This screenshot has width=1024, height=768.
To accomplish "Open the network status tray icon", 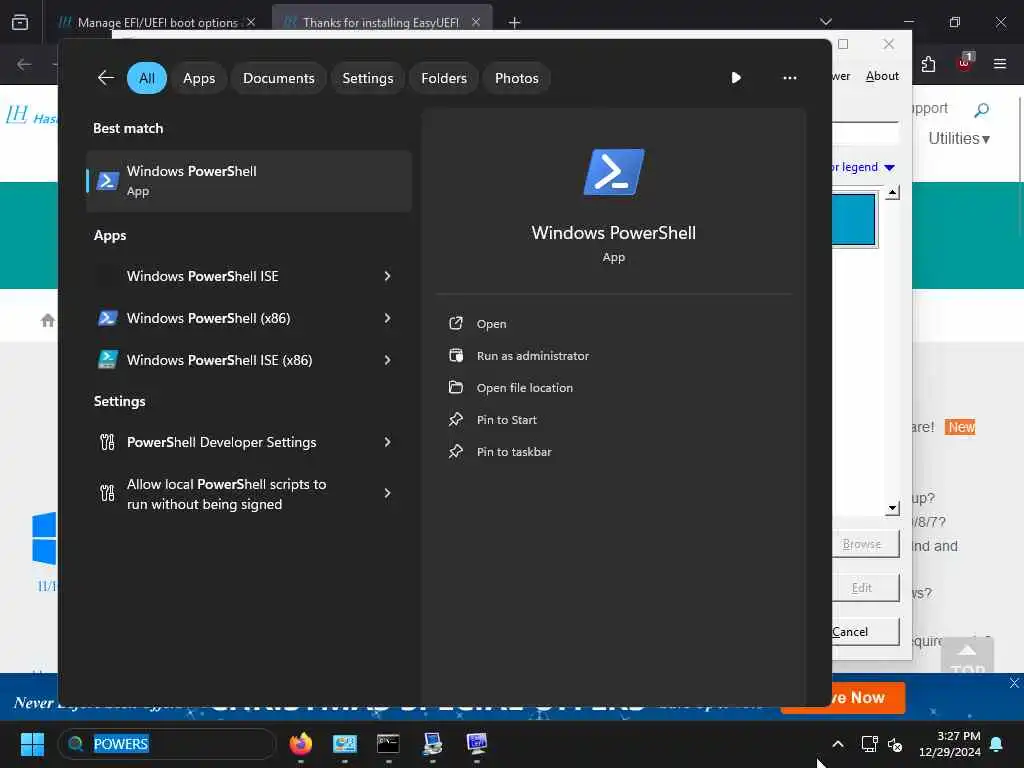I will click(869, 744).
